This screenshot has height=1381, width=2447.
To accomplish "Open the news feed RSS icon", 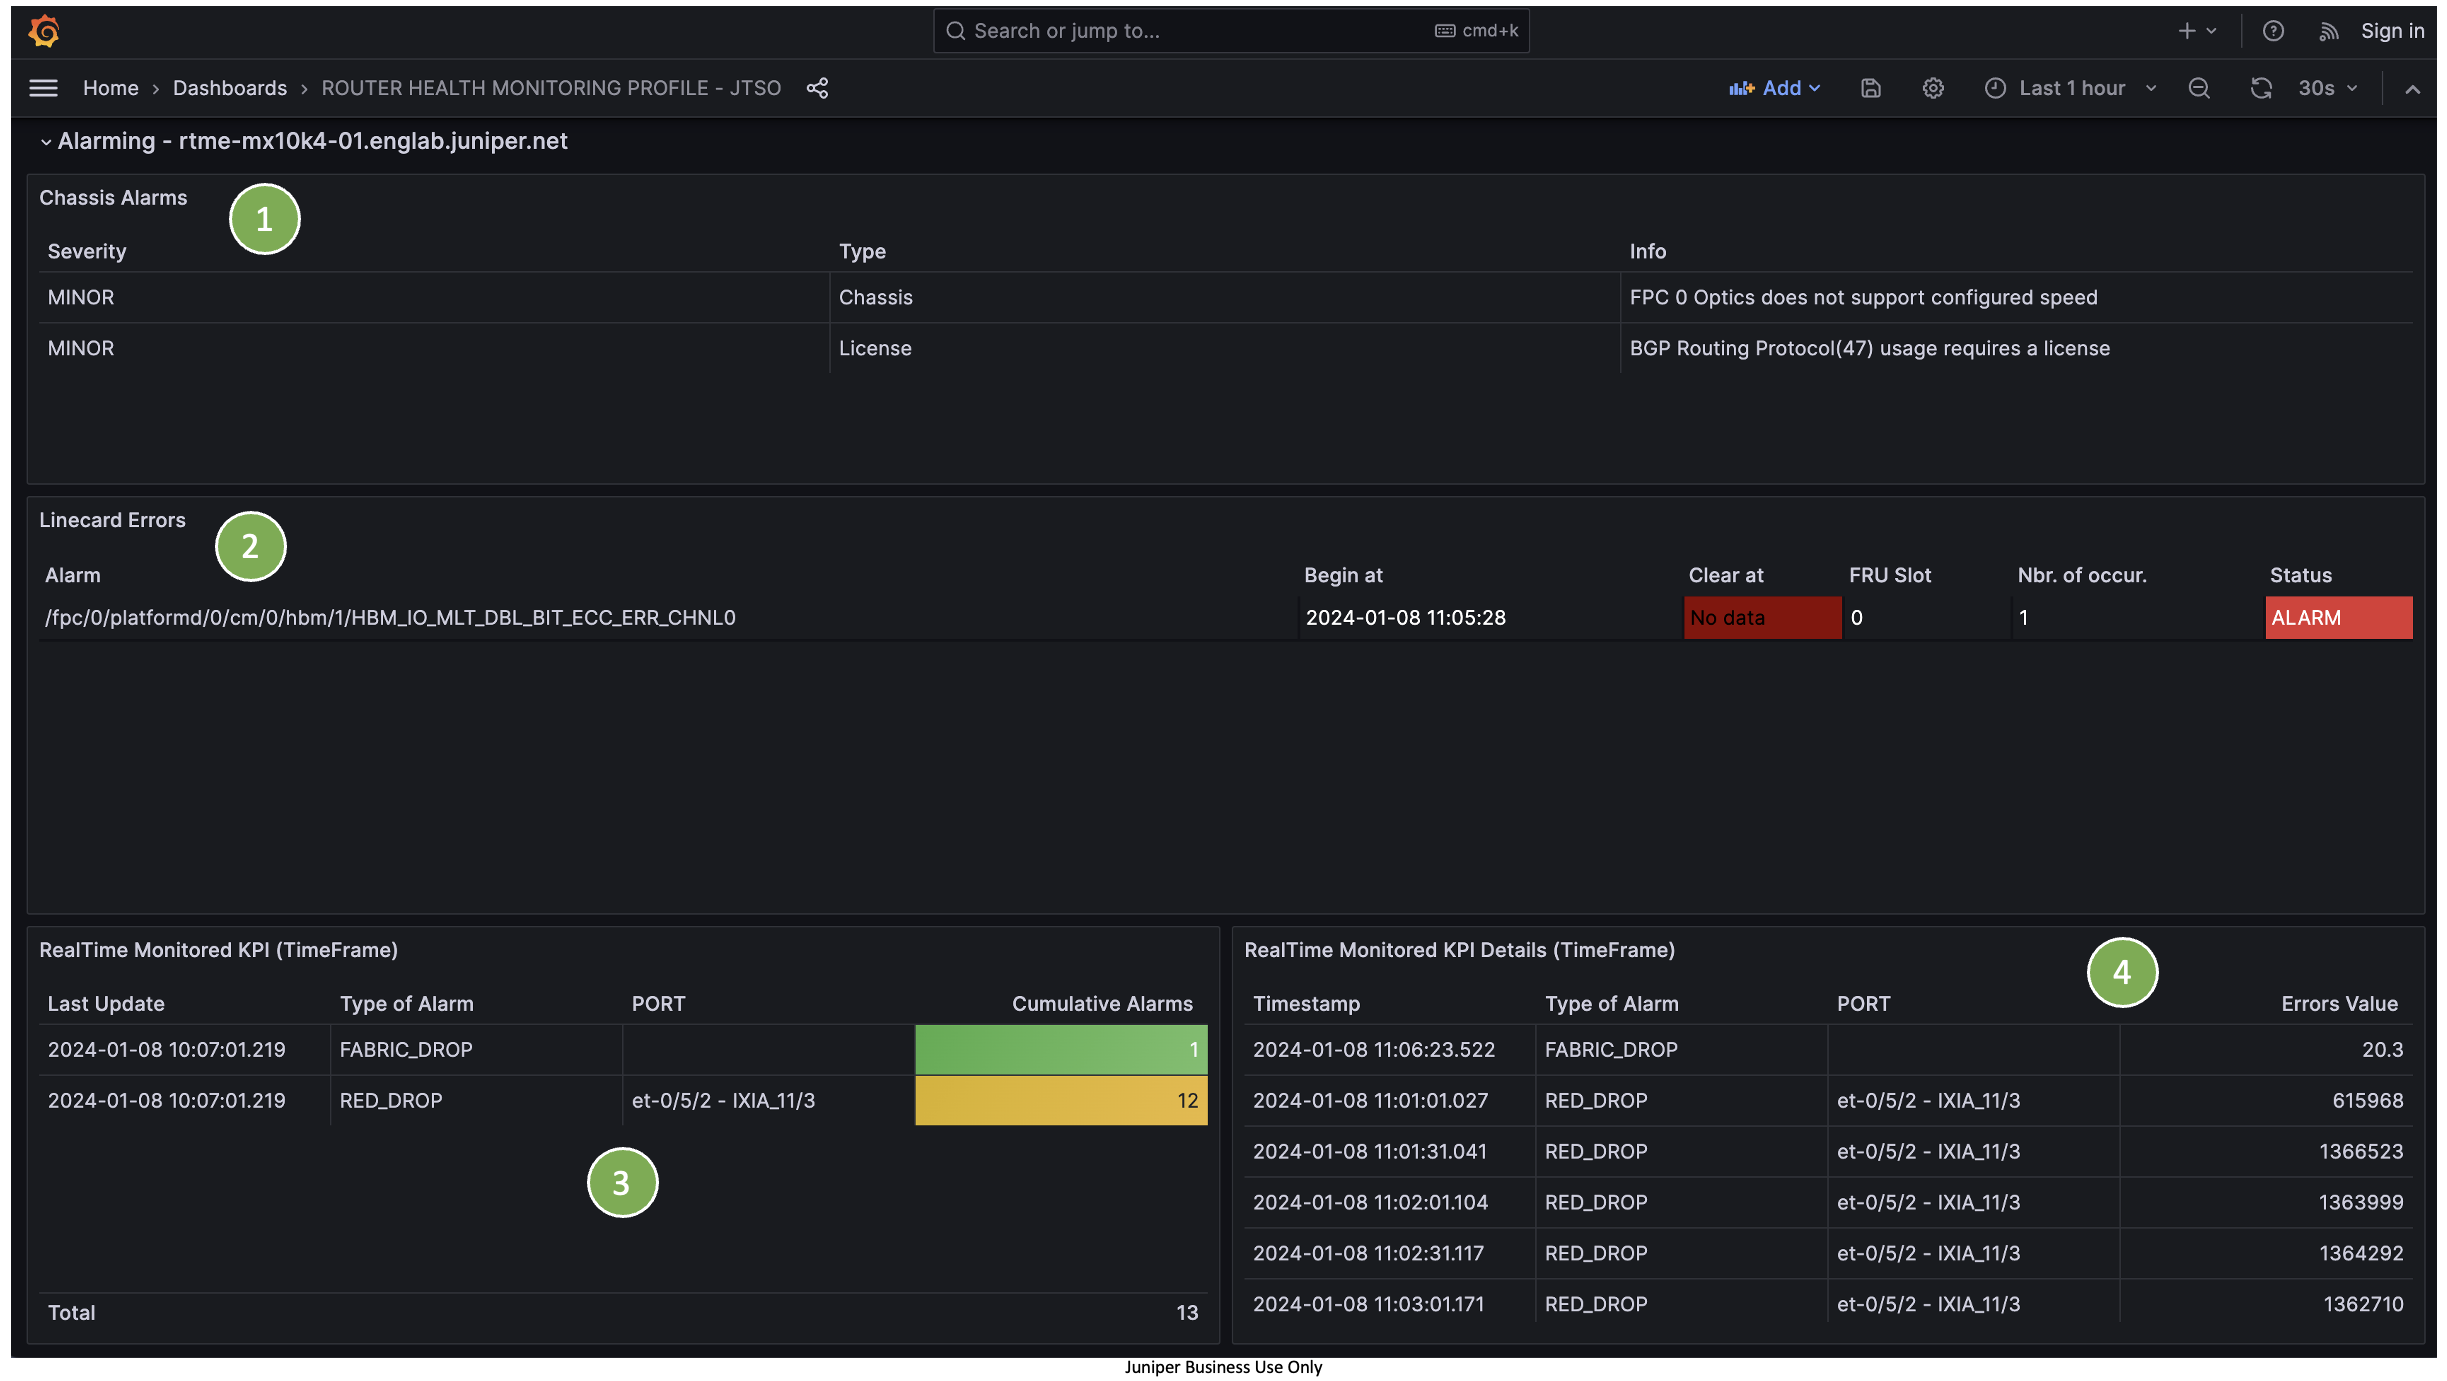I will (x=2328, y=31).
